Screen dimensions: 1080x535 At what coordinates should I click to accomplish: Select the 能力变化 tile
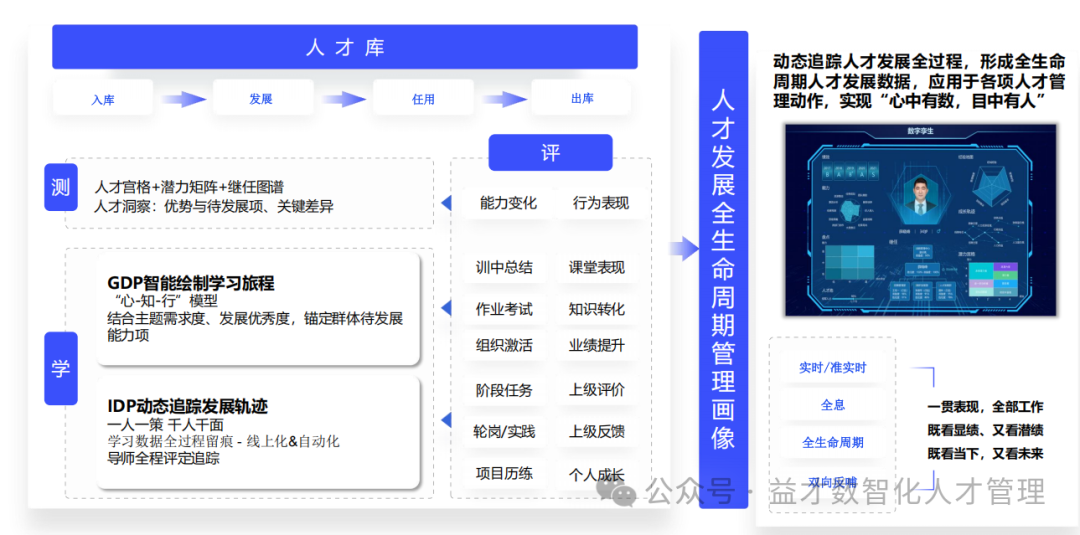[x=508, y=203]
